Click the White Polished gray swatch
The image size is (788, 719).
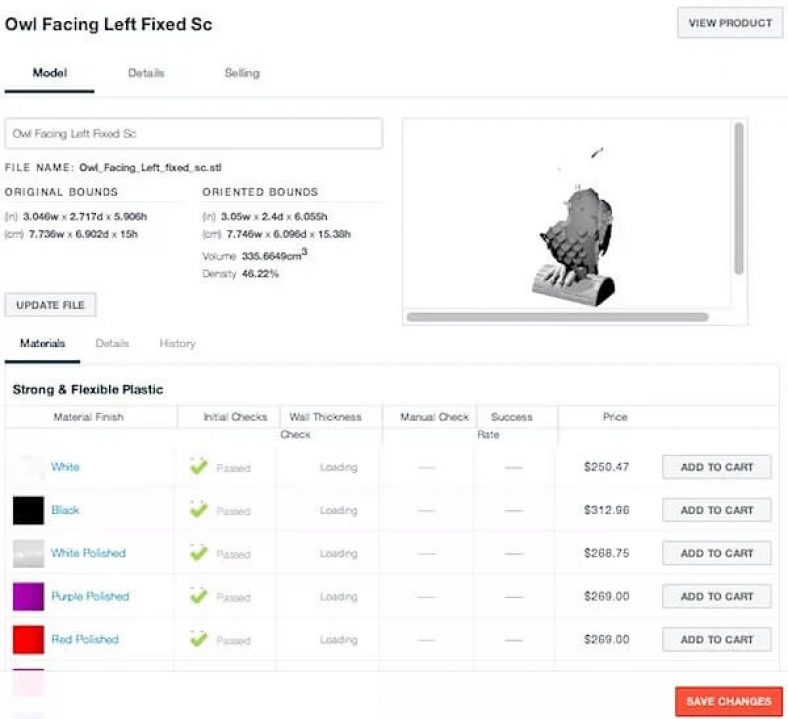28,553
